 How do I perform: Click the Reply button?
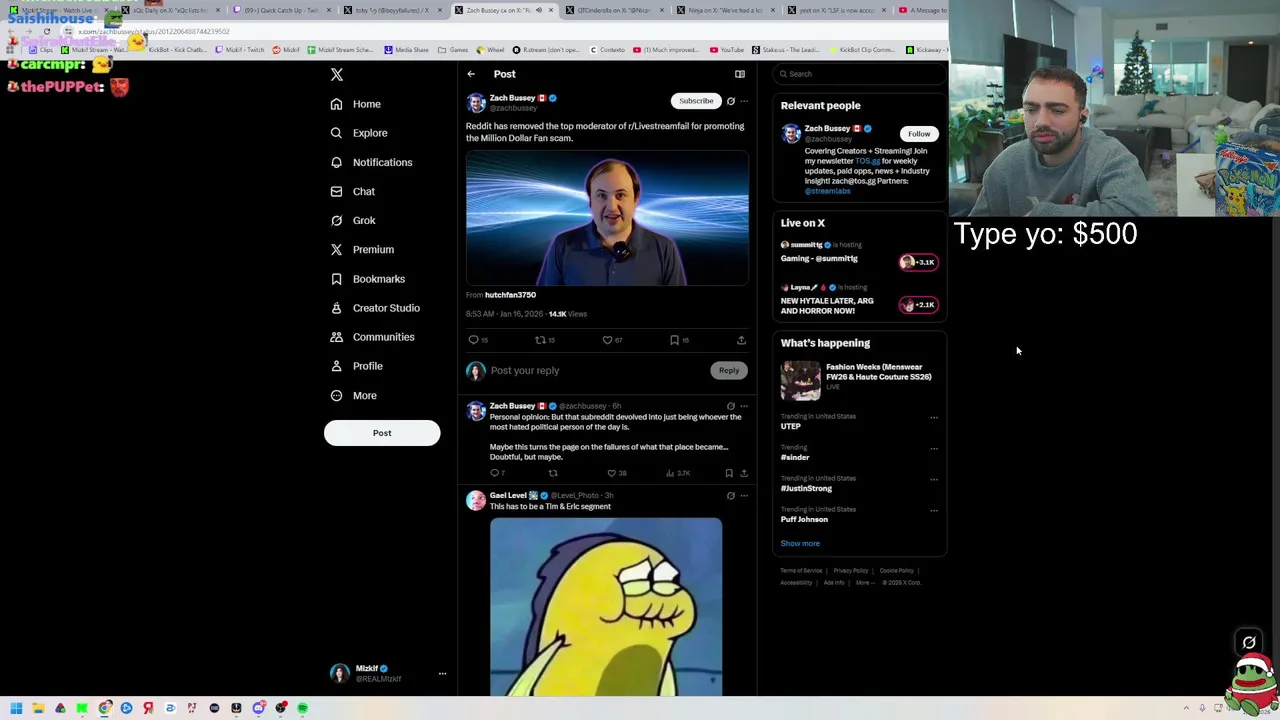point(729,371)
